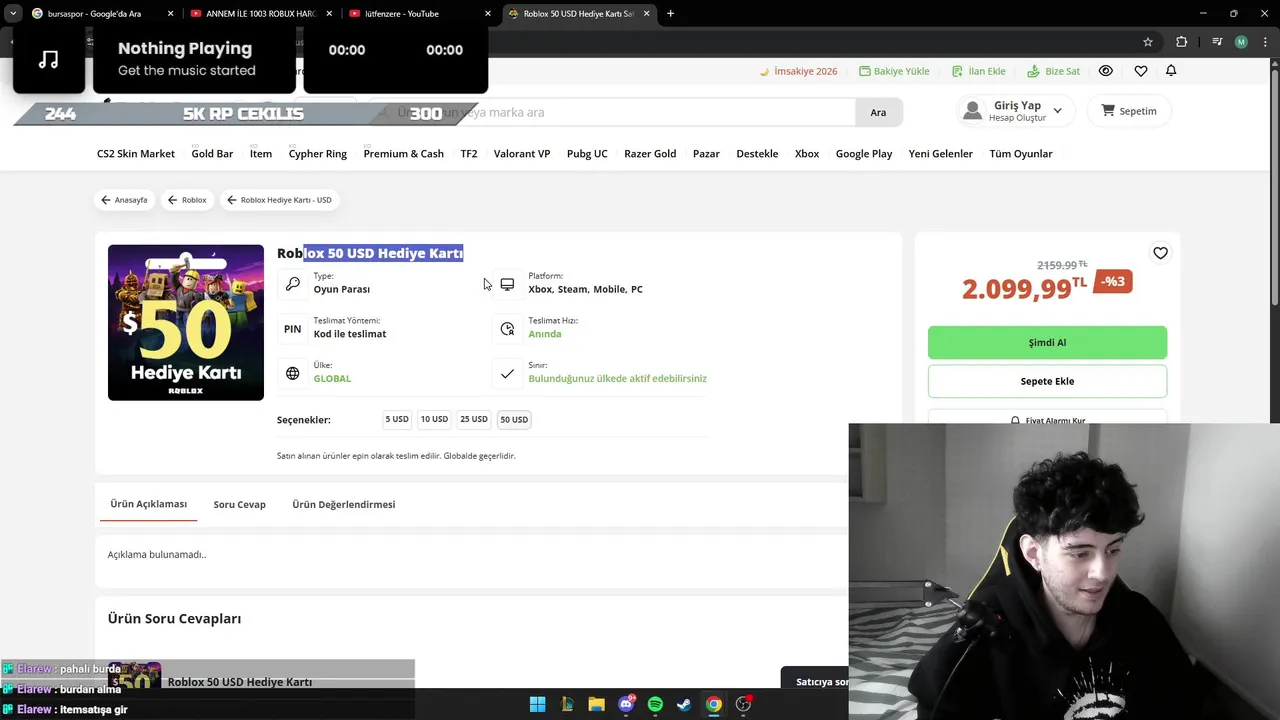Open Tüm Oyunlar menu item

click(1021, 153)
